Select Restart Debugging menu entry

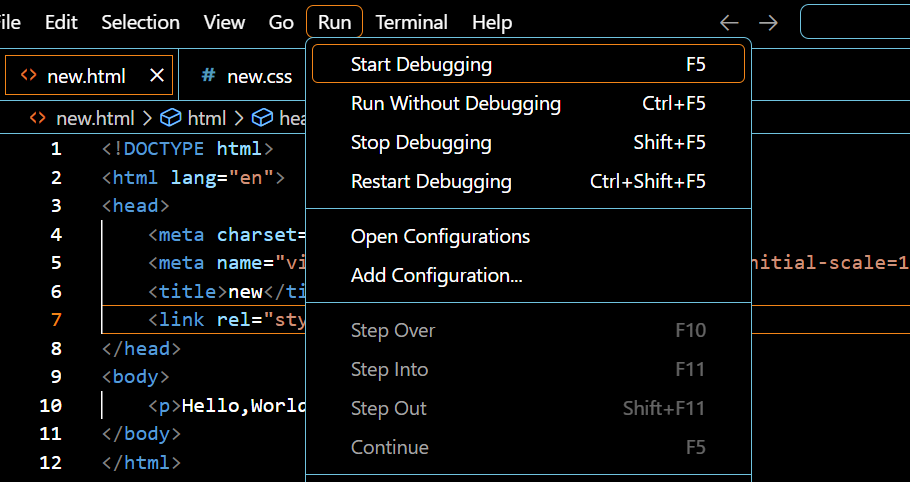coord(528,181)
